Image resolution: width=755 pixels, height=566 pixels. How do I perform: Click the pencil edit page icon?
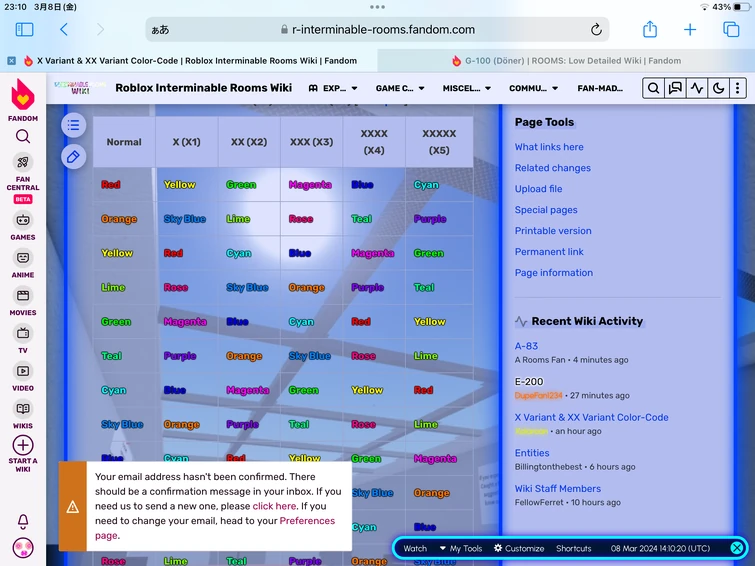74,157
